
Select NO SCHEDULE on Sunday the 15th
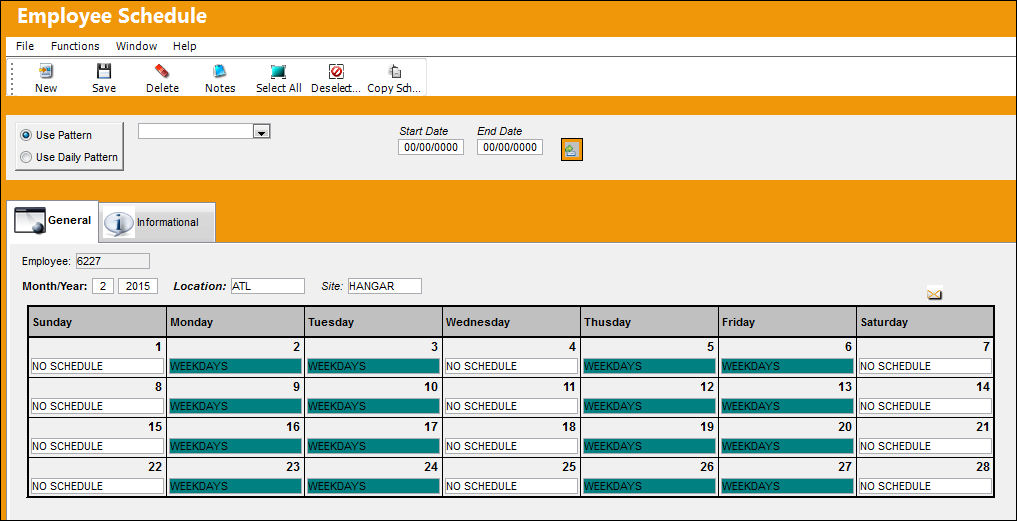point(97,446)
